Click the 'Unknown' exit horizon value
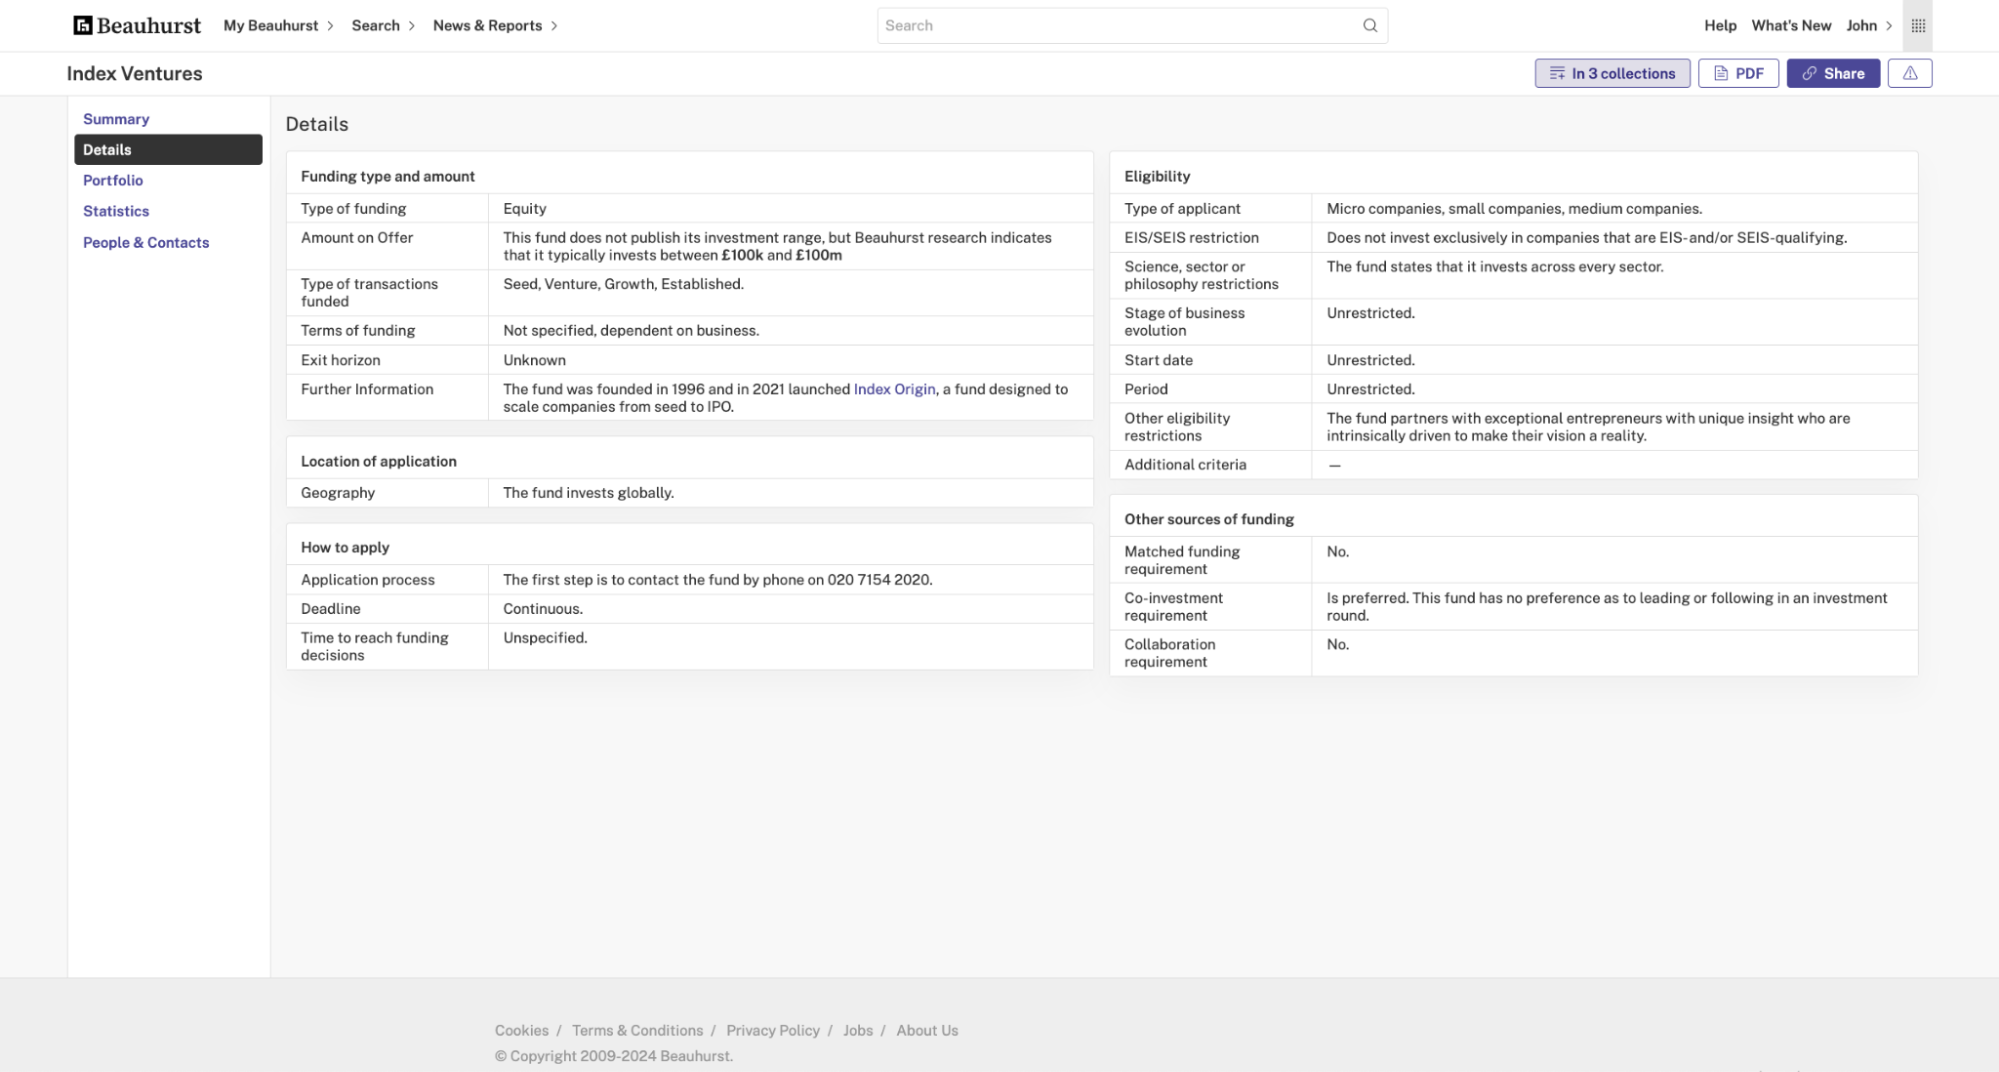The image size is (1999, 1072). tap(534, 360)
